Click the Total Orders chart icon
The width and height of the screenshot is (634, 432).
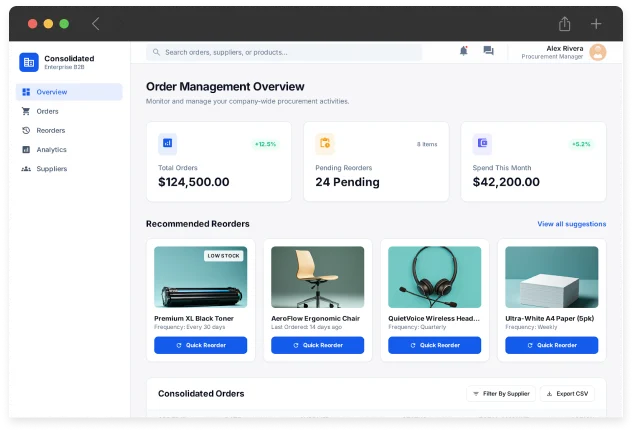coord(167,143)
